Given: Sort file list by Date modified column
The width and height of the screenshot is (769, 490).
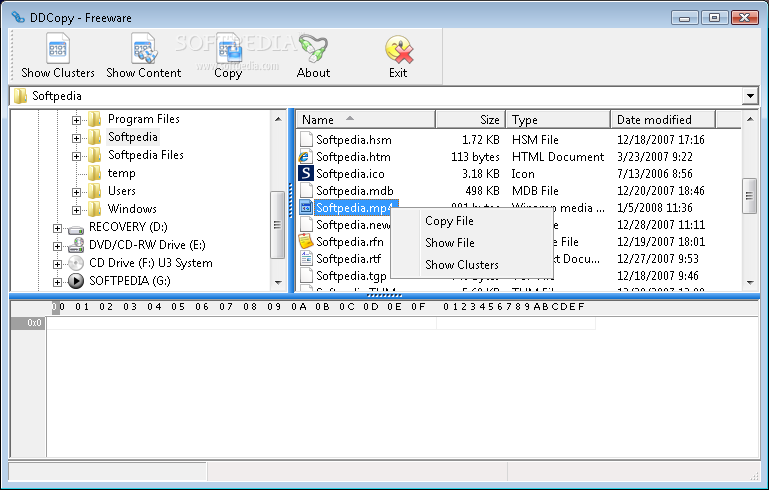Looking at the screenshot, I should pos(663,120).
